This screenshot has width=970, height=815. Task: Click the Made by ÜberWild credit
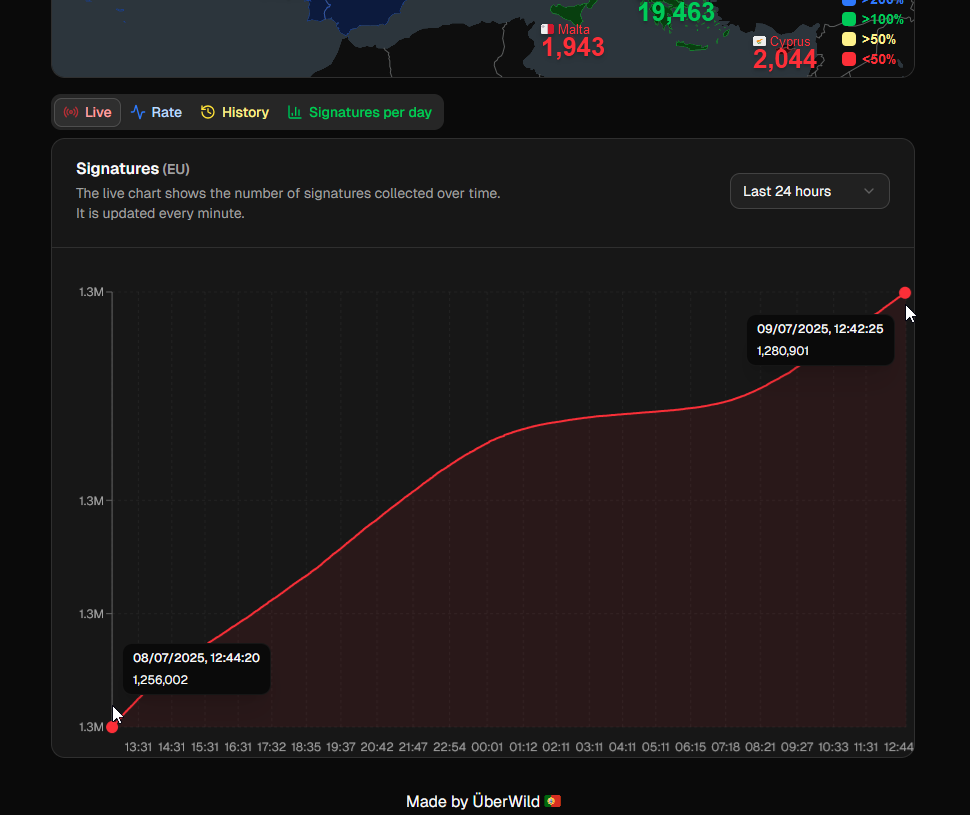(x=473, y=801)
